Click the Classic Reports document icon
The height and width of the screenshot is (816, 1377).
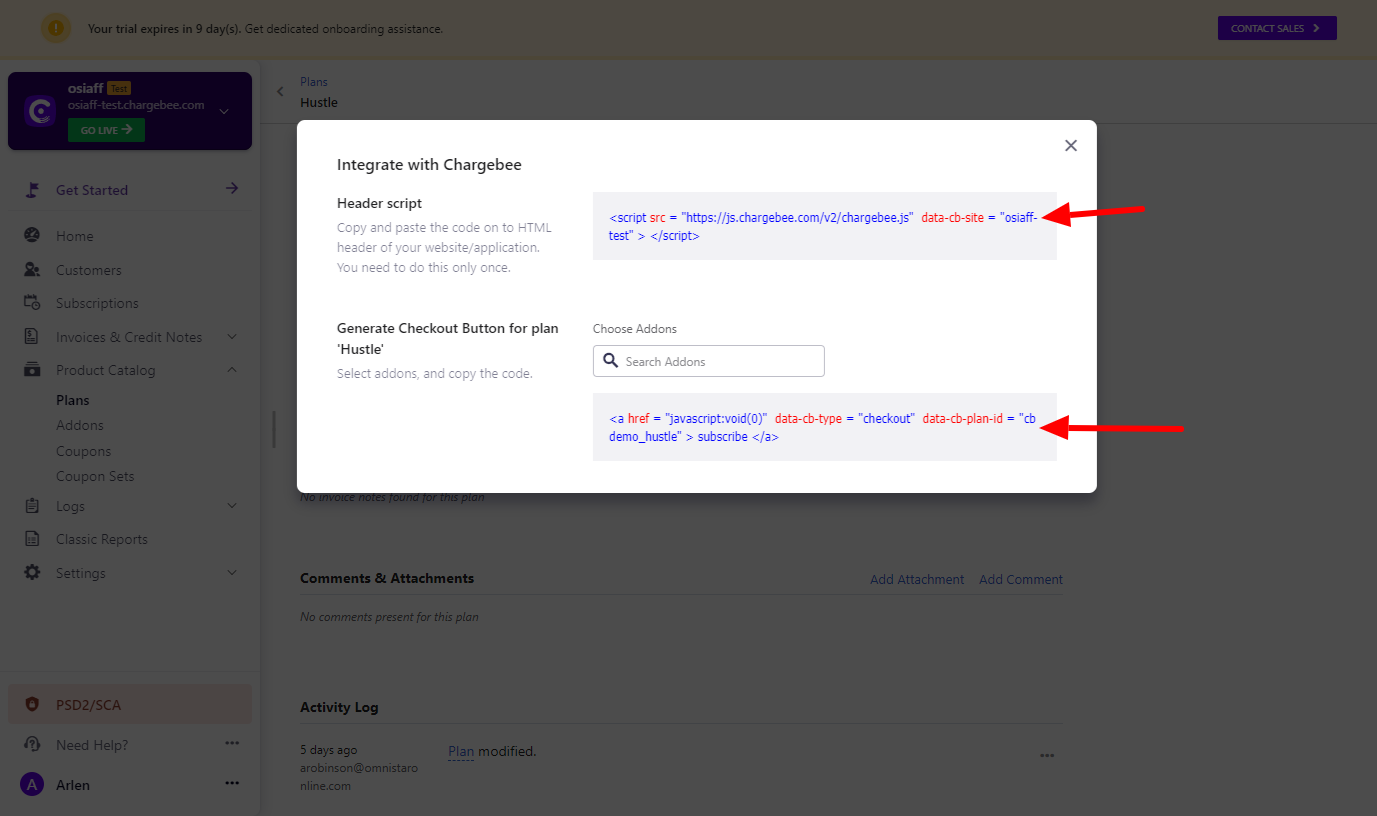coord(32,539)
